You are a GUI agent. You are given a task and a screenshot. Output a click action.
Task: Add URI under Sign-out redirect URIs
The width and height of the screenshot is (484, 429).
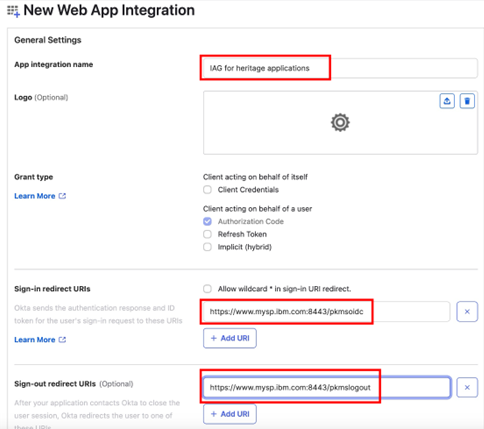point(230,414)
